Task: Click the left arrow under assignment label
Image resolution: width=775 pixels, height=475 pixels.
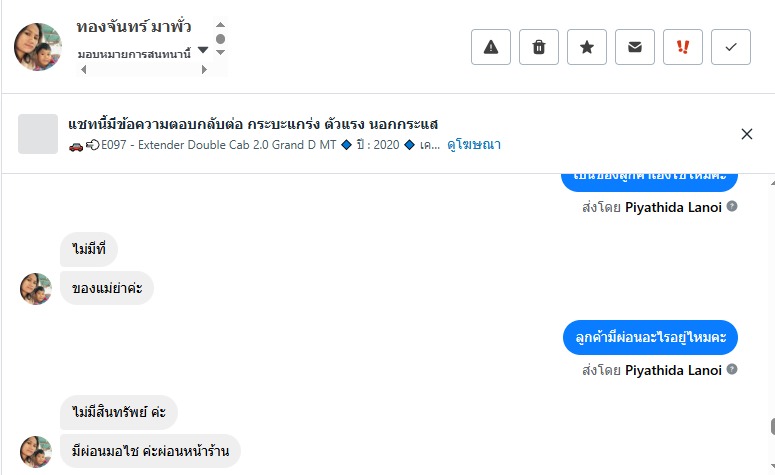Action: click(84, 70)
